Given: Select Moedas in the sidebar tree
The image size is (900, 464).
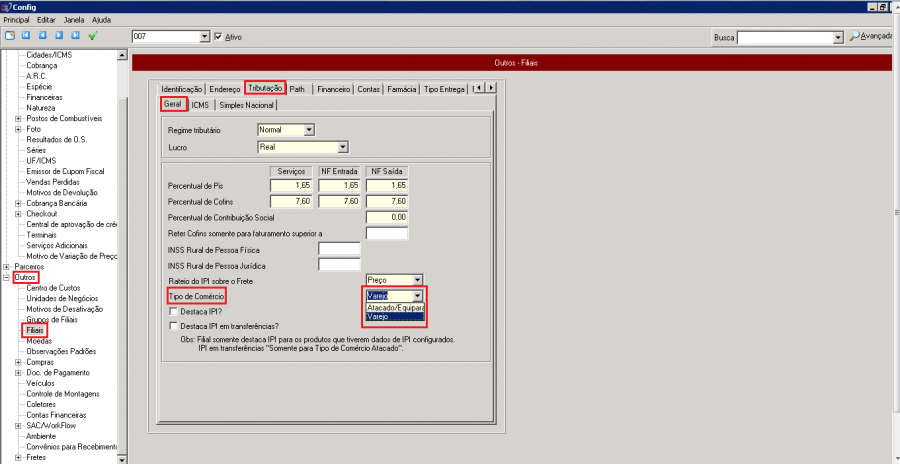Looking at the screenshot, I should click(x=40, y=341).
